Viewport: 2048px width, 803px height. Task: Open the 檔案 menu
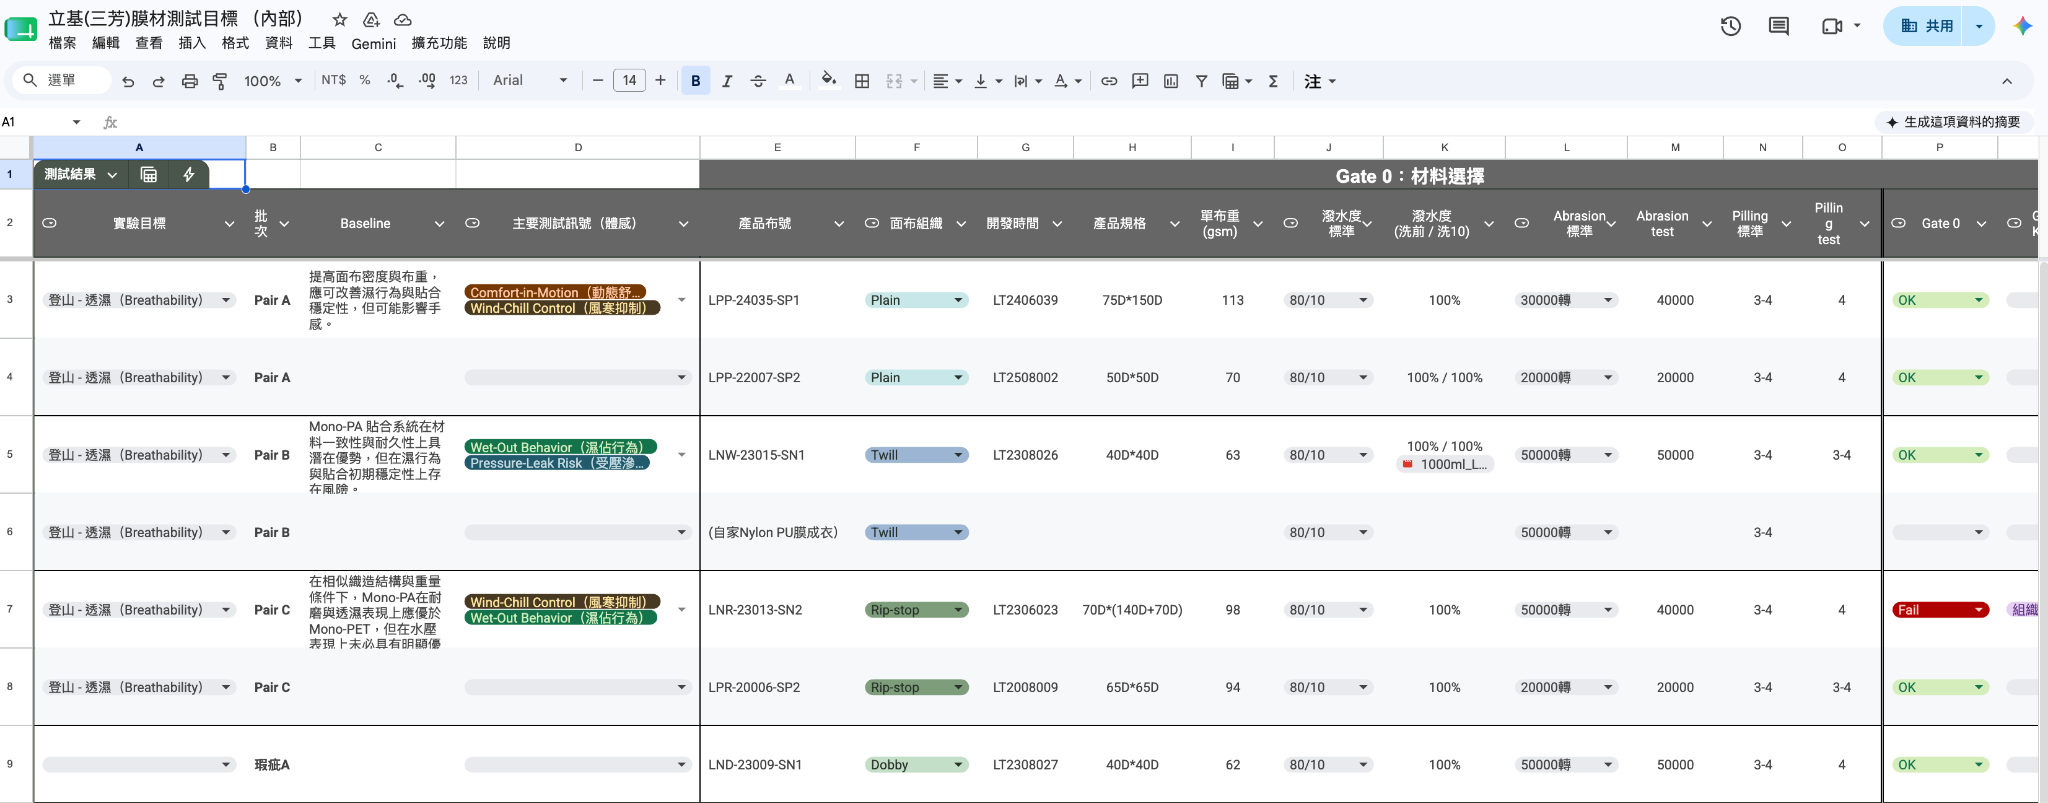(62, 43)
